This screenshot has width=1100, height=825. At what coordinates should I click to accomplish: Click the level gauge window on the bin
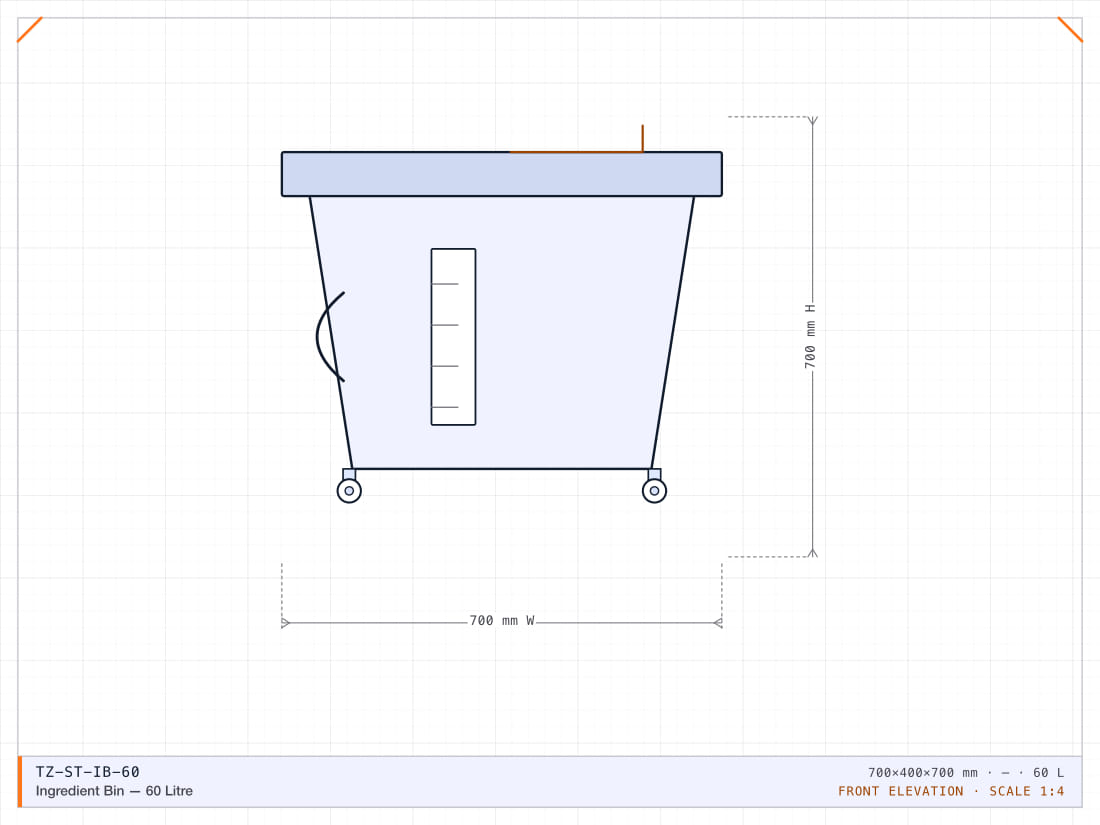(453, 337)
